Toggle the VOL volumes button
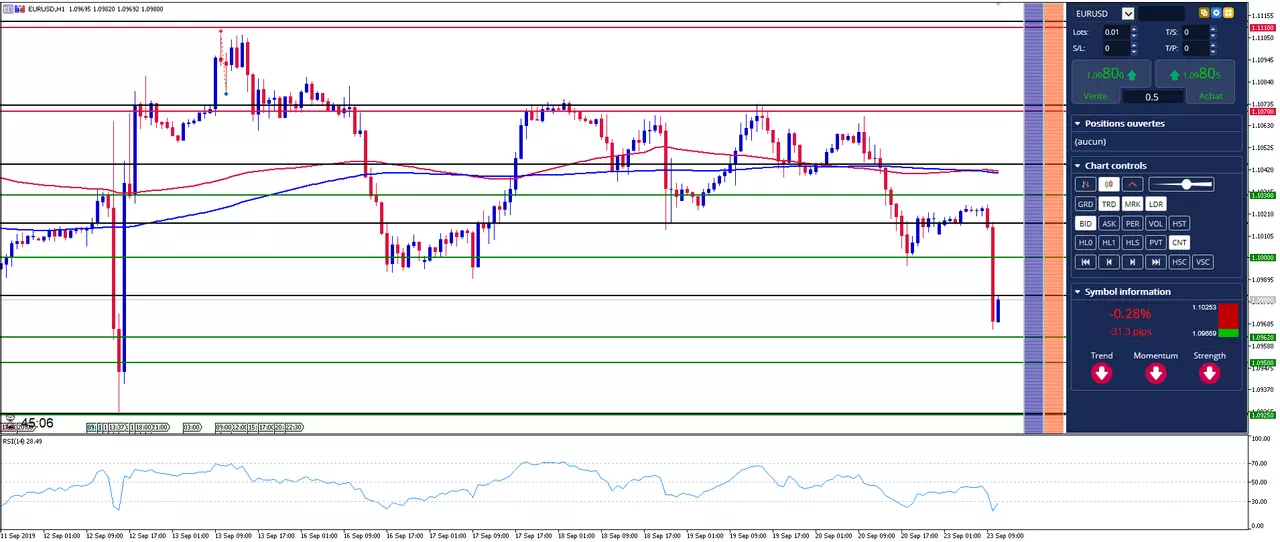This screenshot has height=542, width=1280. (x=1156, y=224)
